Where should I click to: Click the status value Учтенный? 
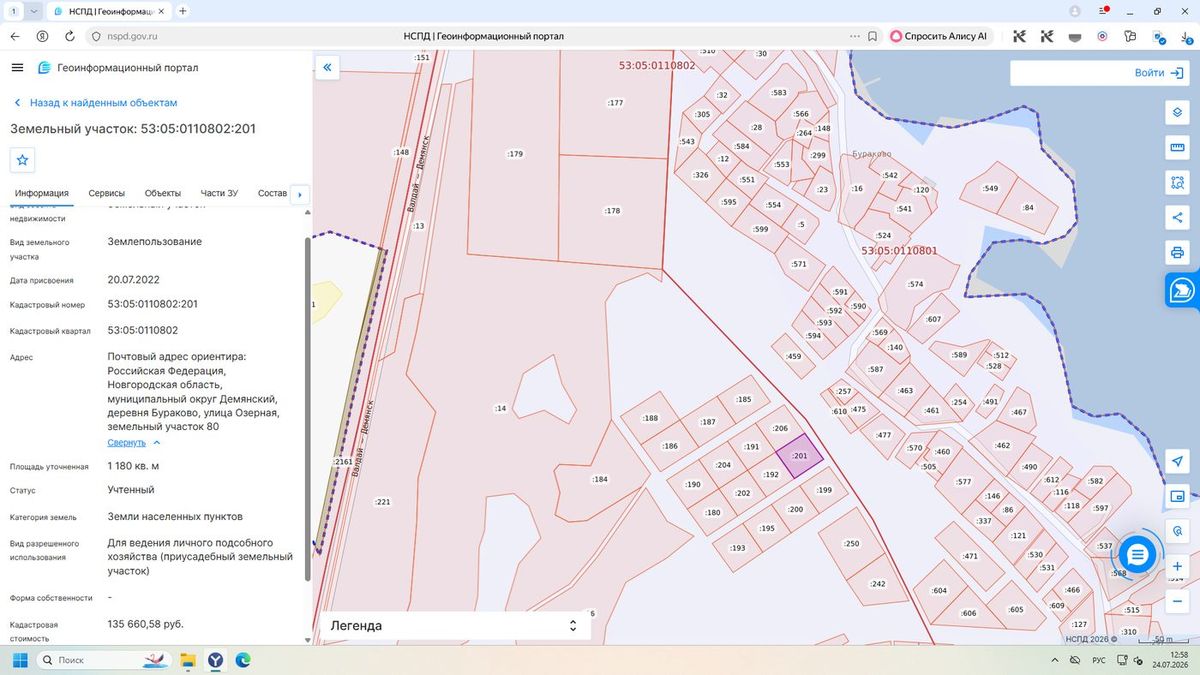point(131,490)
